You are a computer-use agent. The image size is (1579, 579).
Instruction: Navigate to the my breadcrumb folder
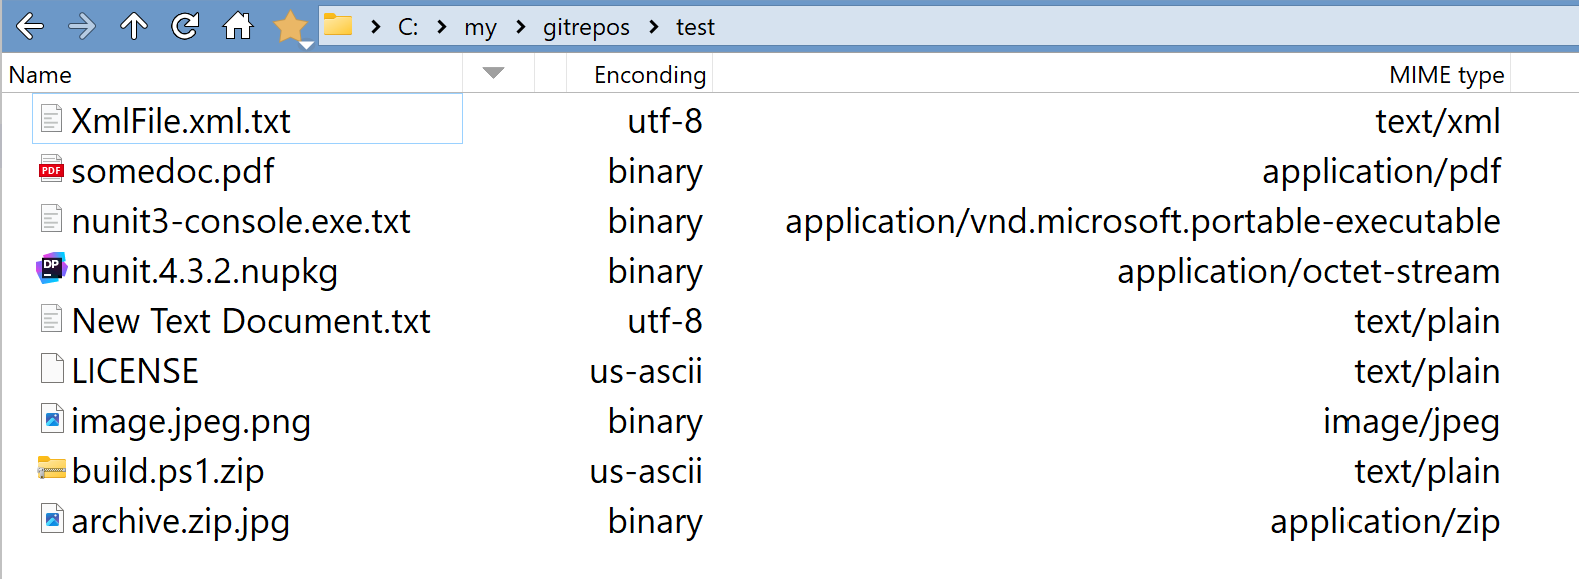tap(480, 27)
